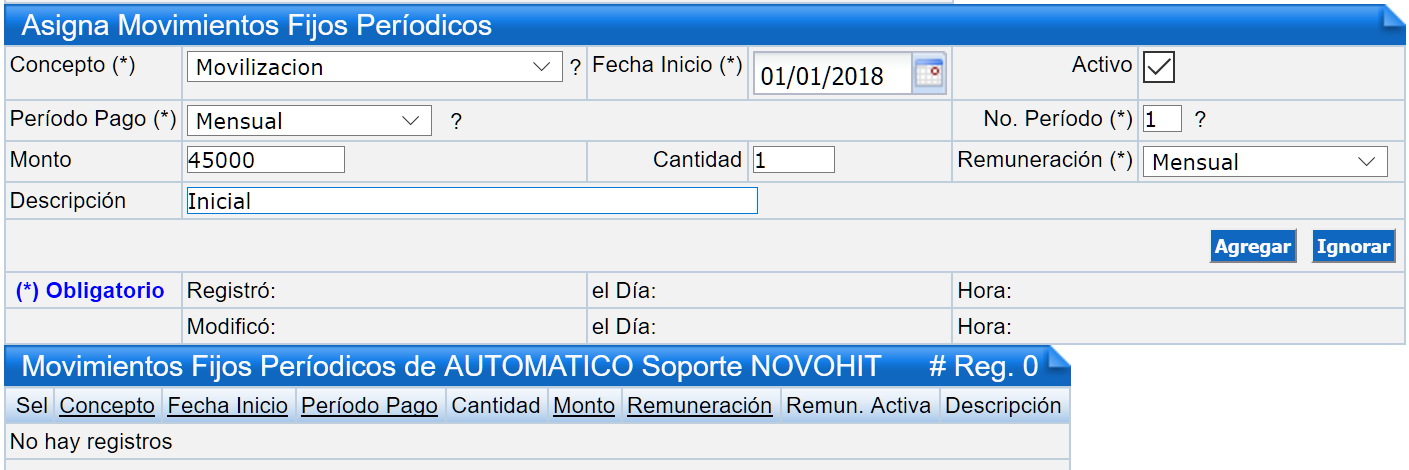Screen dimensions: 1409x470
Task: Open the Período Pago dropdown set to Mensual
Action: click(x=309, y=121)
